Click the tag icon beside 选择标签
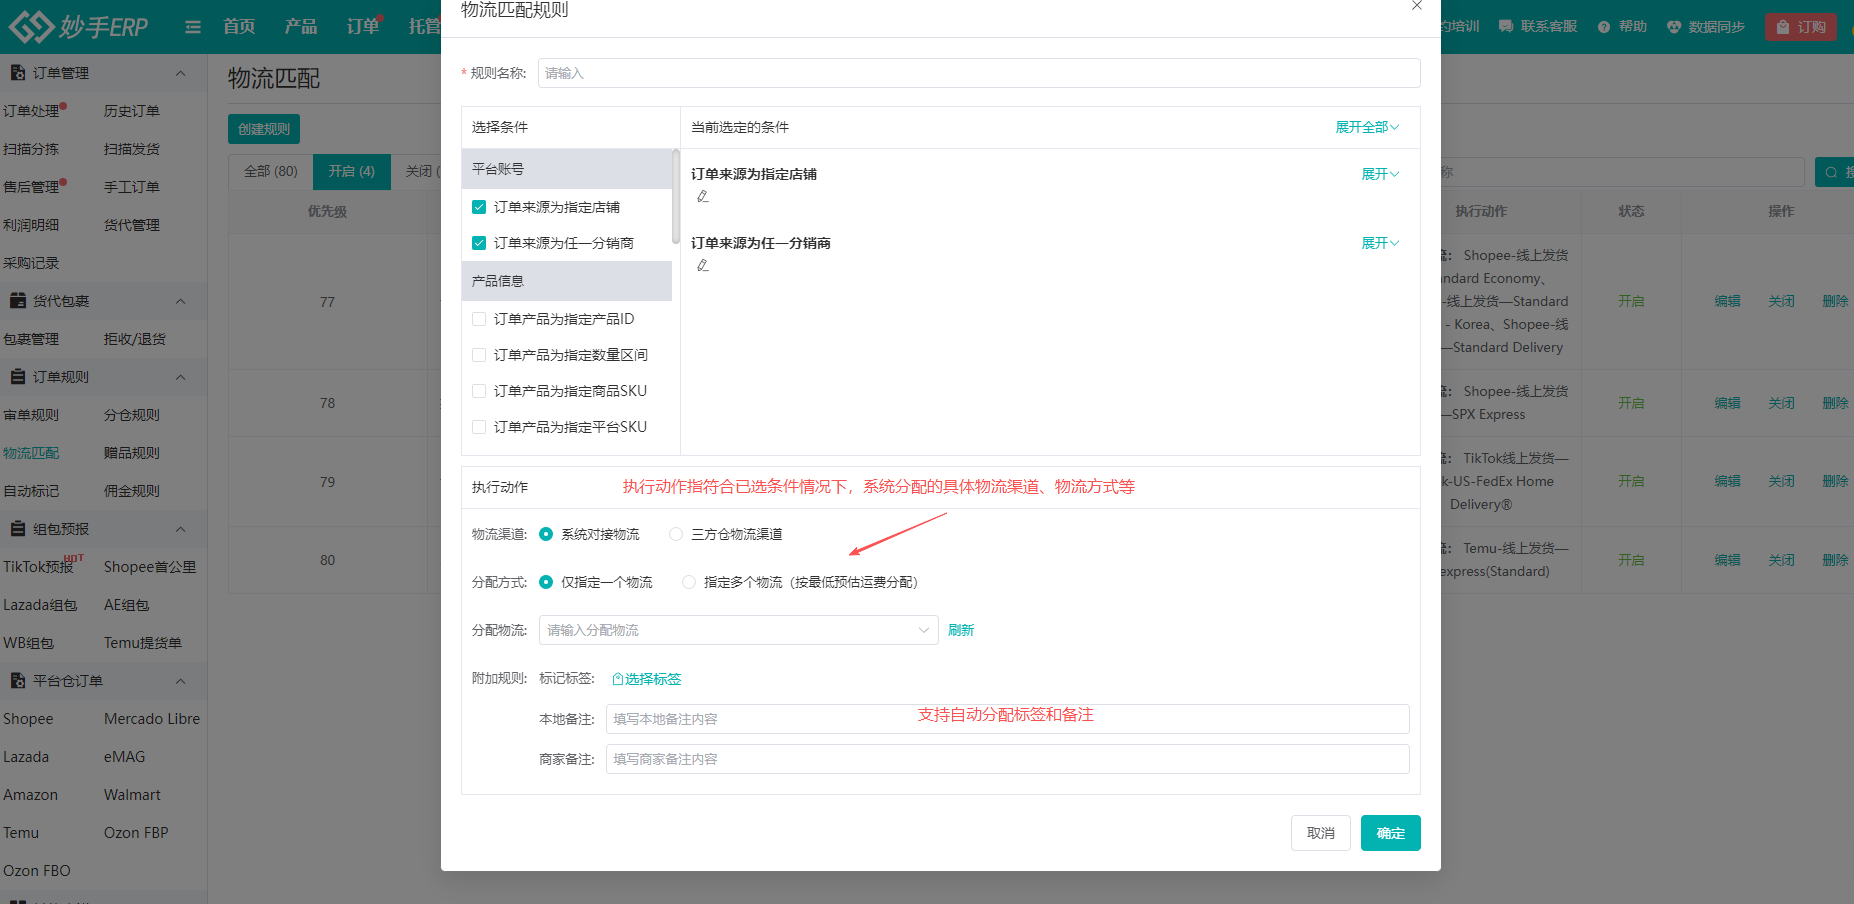 click(x=617, y=678)
